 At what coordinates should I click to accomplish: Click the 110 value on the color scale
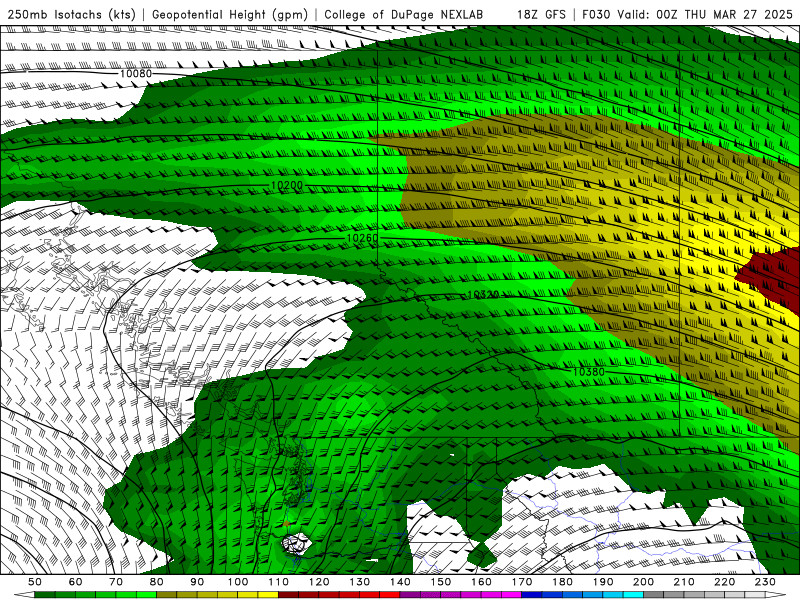click(x=279, y=582)
